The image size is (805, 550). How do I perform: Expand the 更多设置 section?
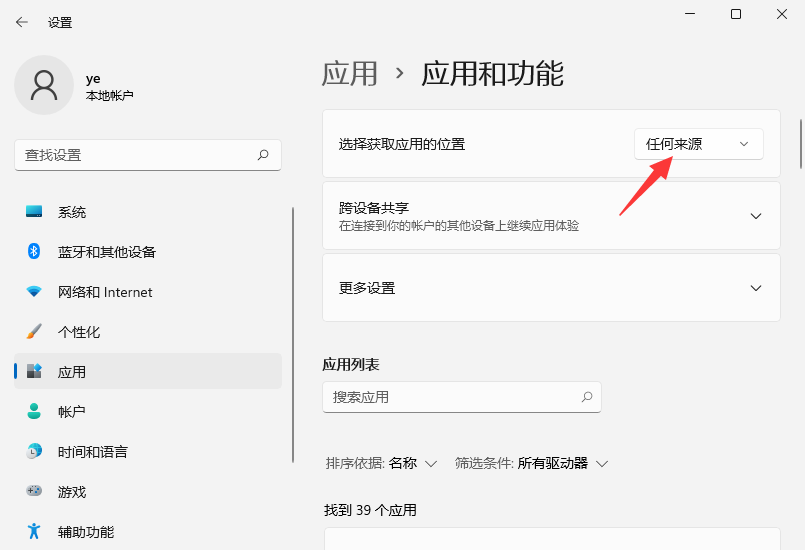(x=755, y=288)
